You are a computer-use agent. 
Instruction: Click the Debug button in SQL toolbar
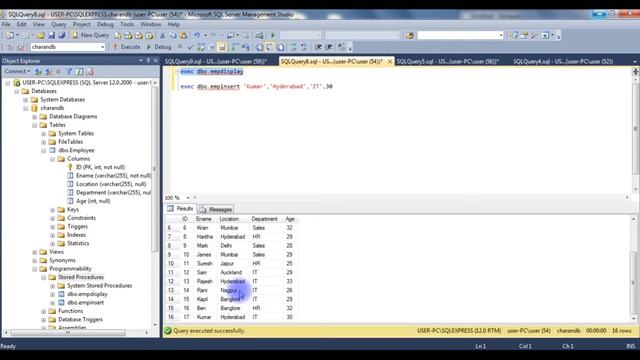[159, 47]
